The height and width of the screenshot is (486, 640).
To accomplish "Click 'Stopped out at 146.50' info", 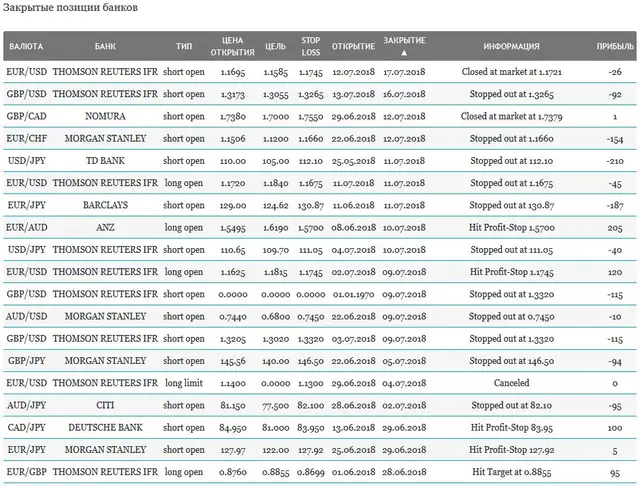I will (x=512, y=361).
